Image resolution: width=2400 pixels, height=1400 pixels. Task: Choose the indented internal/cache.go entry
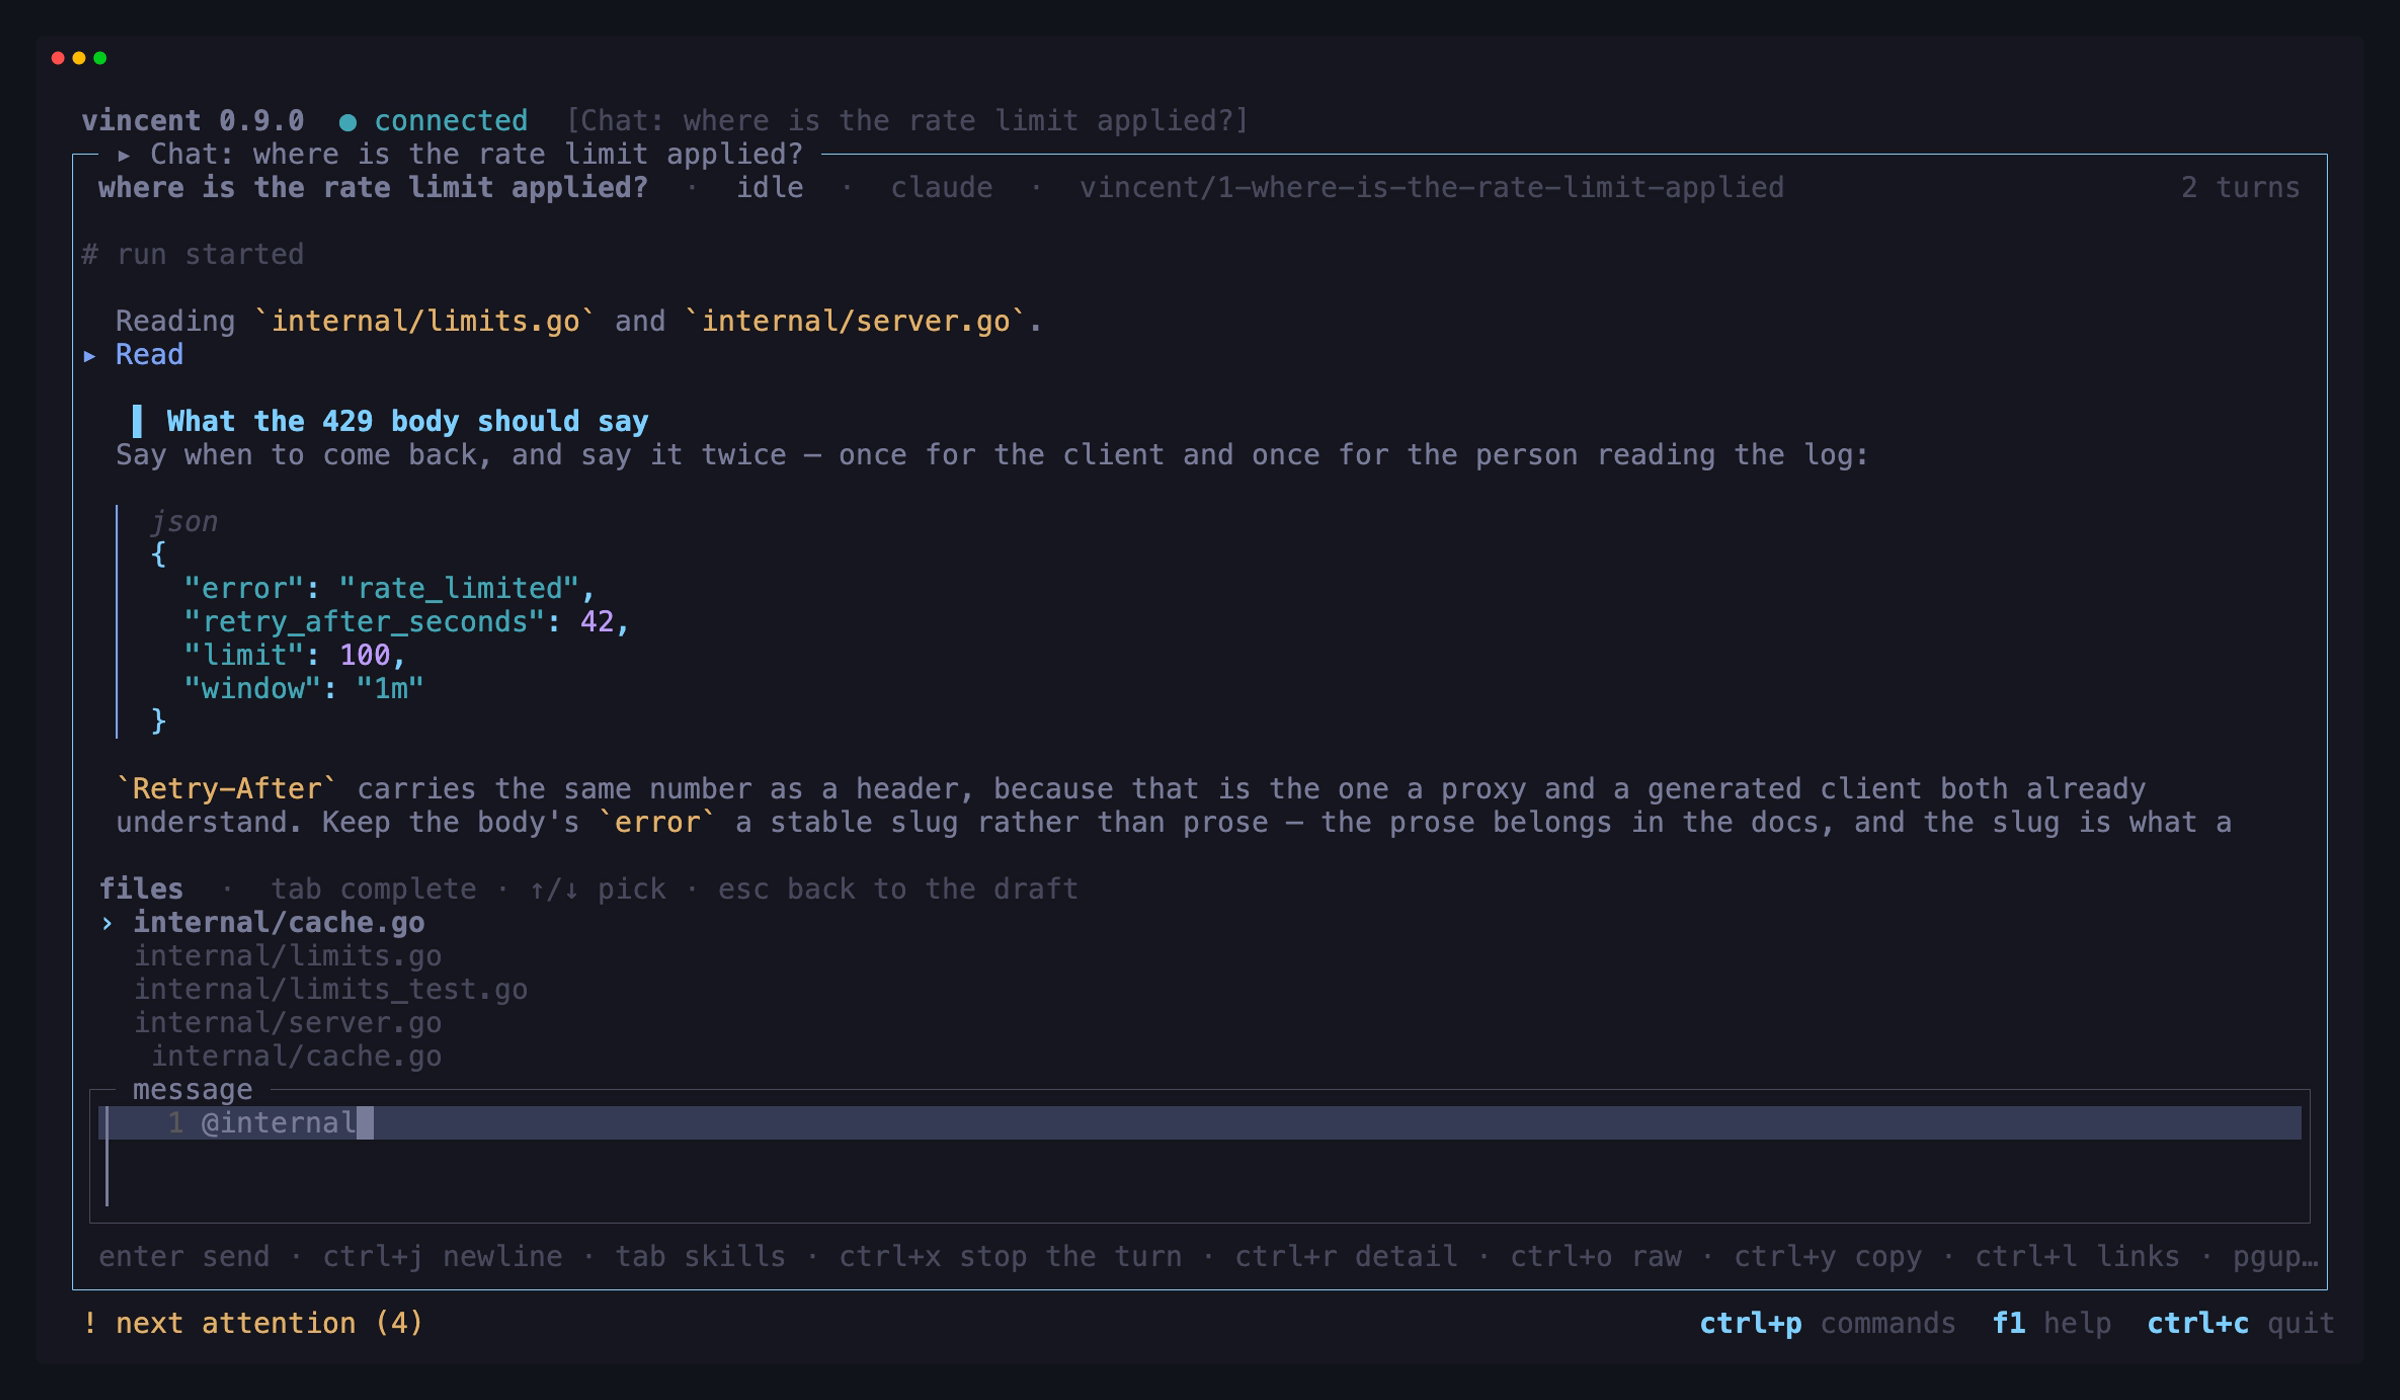[296, 1056]
